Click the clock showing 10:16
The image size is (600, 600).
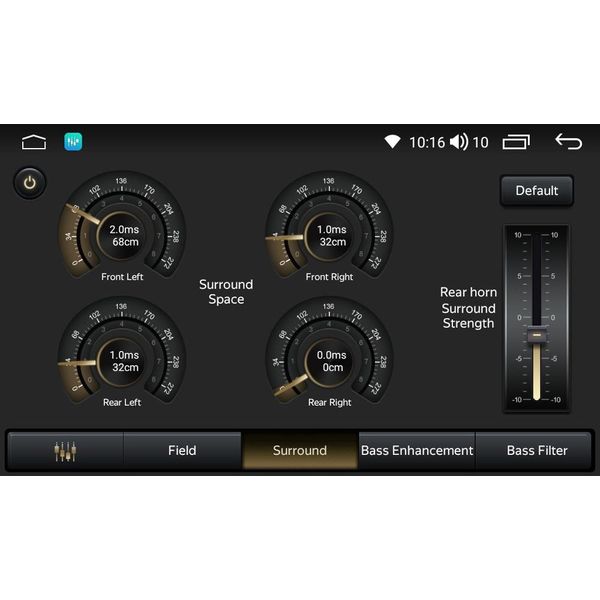click(x=426, y=142)
